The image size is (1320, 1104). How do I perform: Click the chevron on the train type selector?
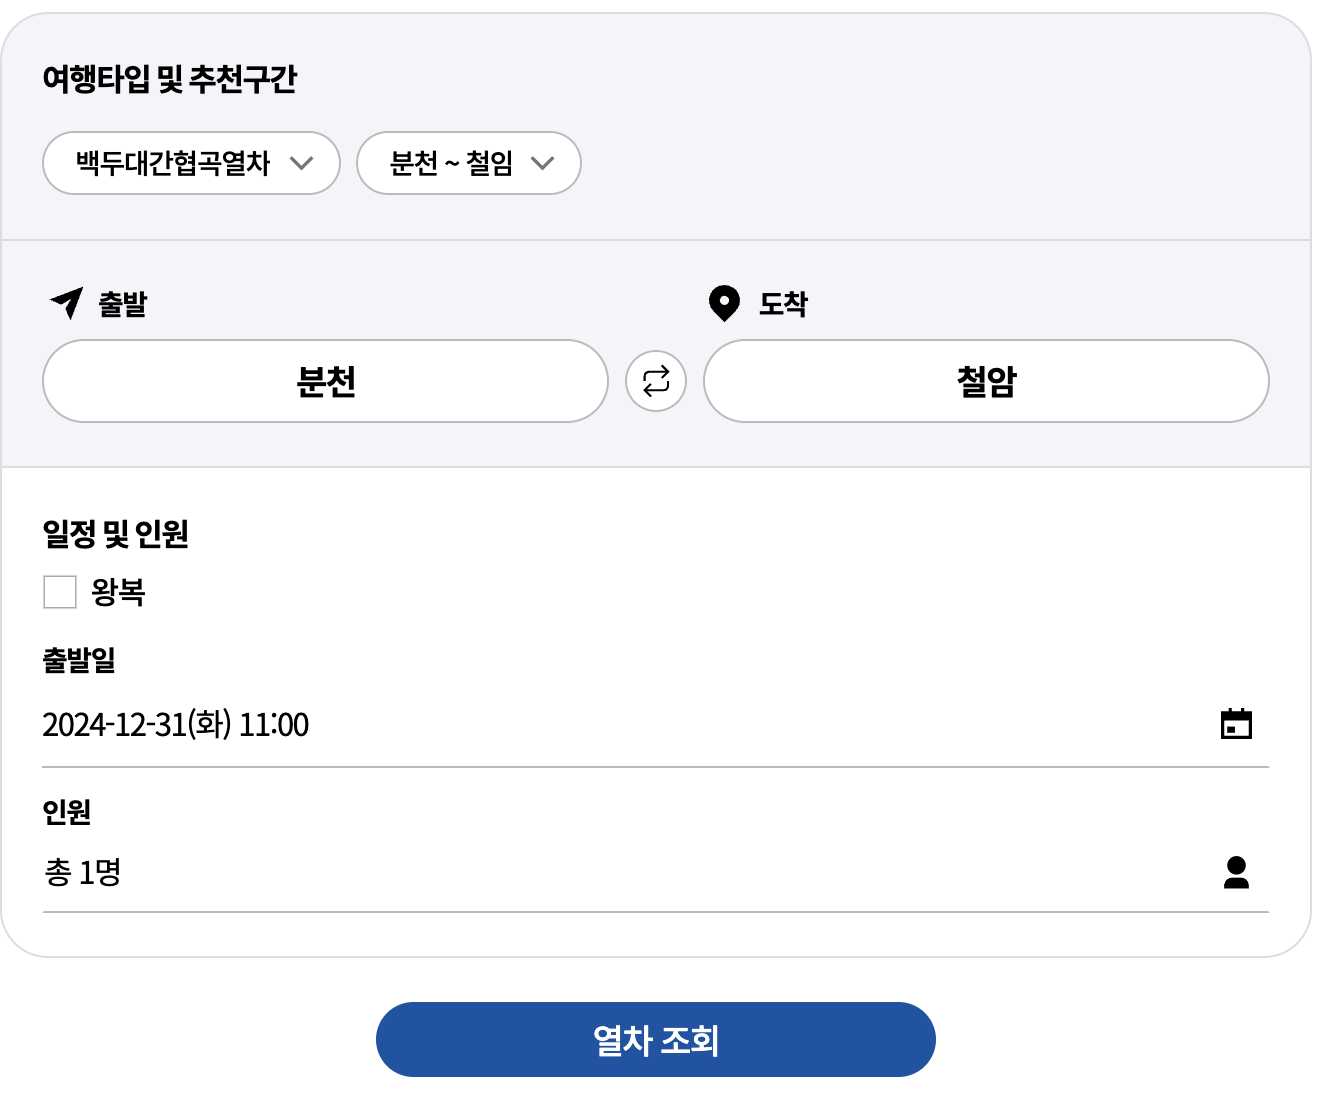pos(305,163)
